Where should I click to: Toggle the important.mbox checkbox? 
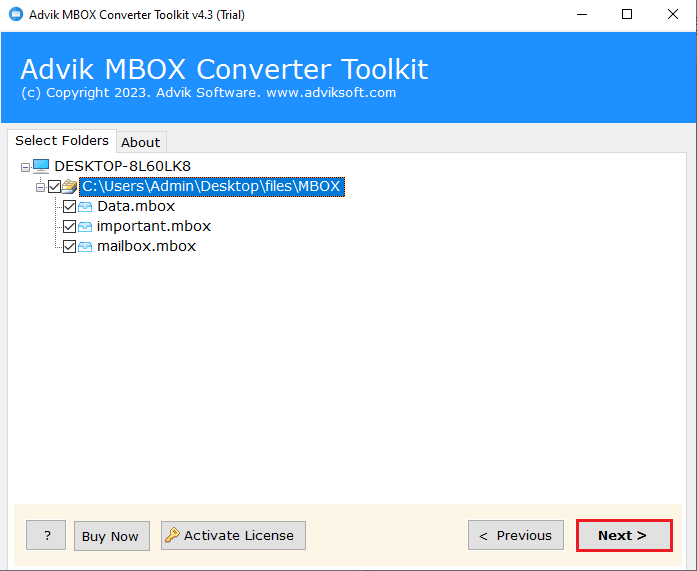pyautogui.click(x=69, y=227)
